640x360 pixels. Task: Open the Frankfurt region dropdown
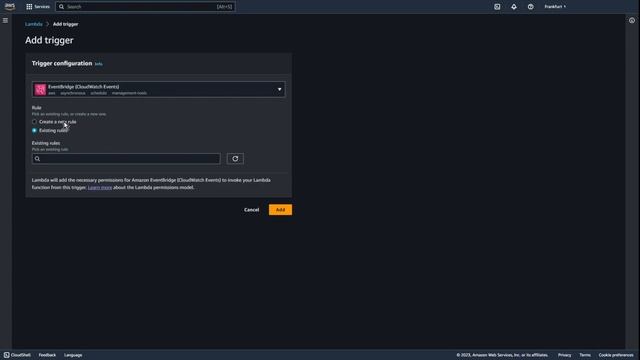(555, 7)
